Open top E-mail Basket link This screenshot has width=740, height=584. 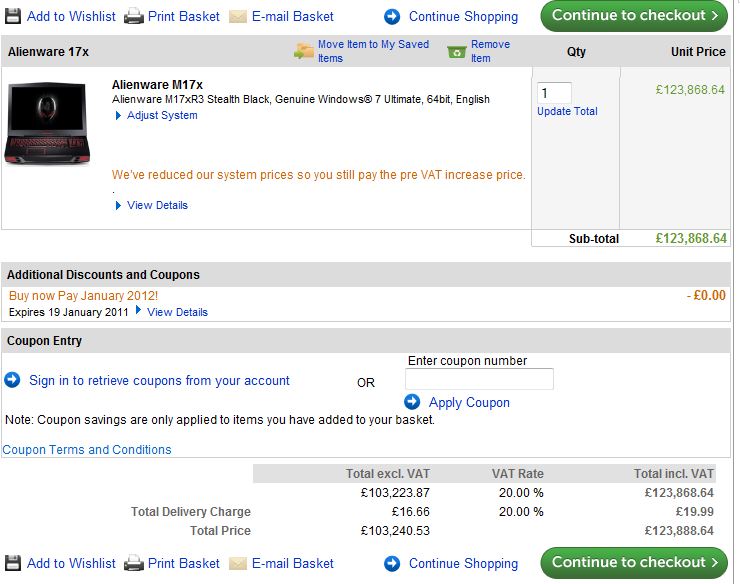(x=293, y=17)
